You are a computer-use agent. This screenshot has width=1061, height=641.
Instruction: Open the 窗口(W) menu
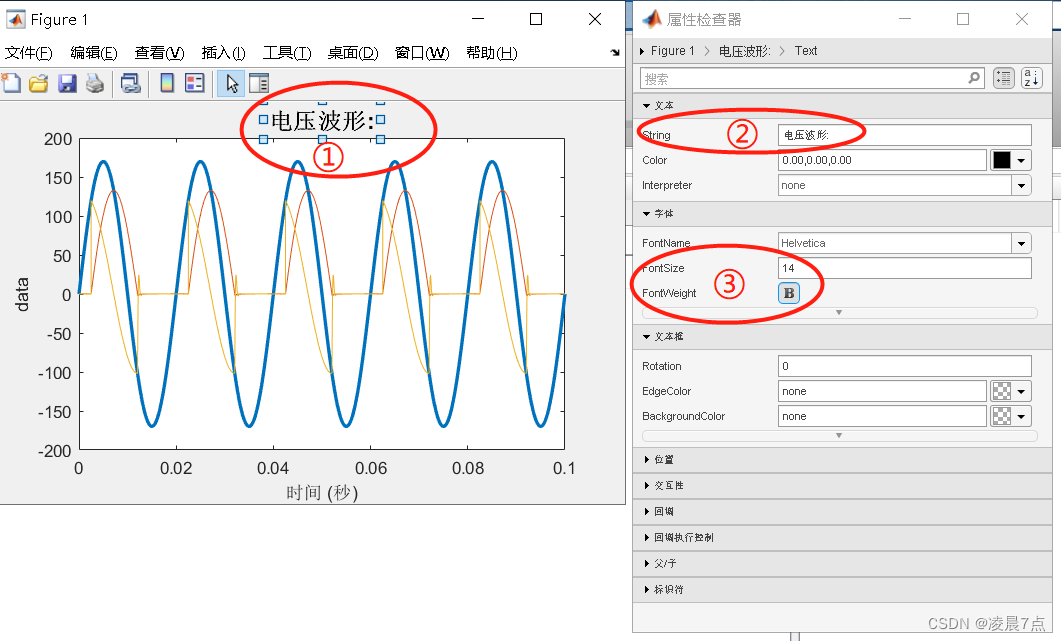pos(422,53)
